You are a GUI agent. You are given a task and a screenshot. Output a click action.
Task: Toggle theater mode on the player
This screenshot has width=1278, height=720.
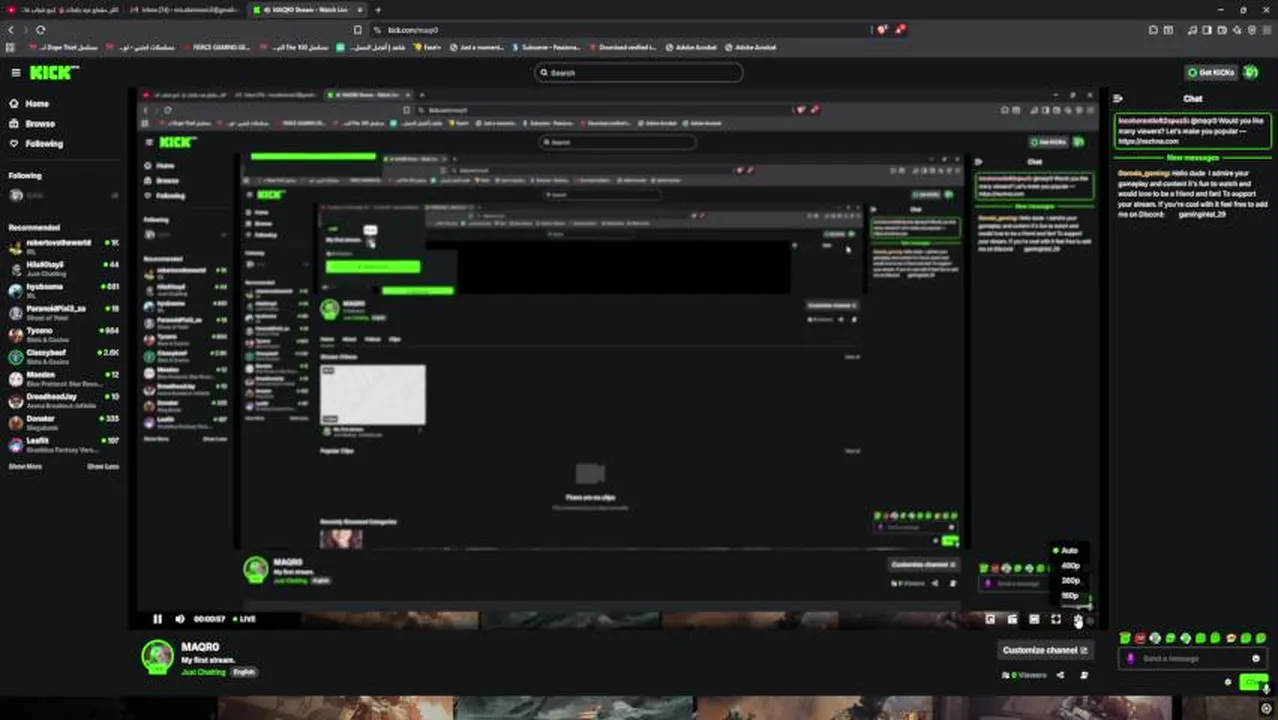coord(1034,619)
